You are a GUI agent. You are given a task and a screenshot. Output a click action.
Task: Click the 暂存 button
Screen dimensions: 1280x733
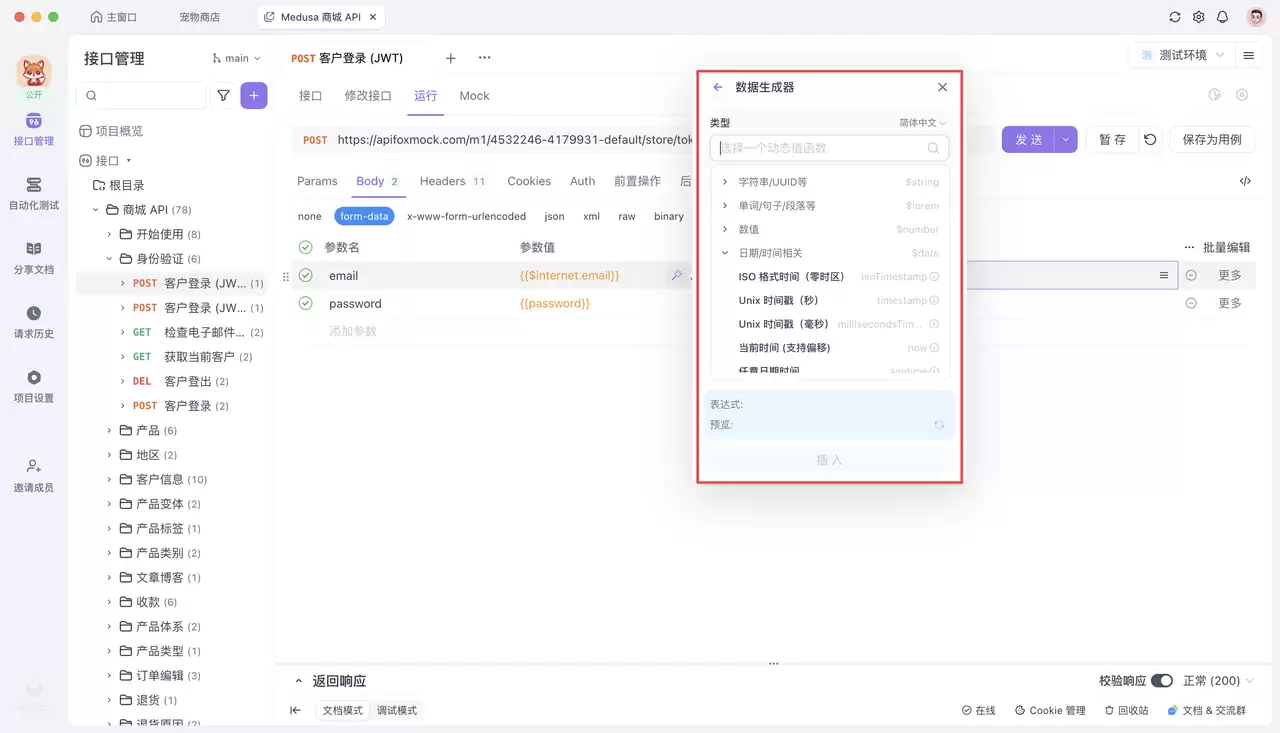point(1112,140)
